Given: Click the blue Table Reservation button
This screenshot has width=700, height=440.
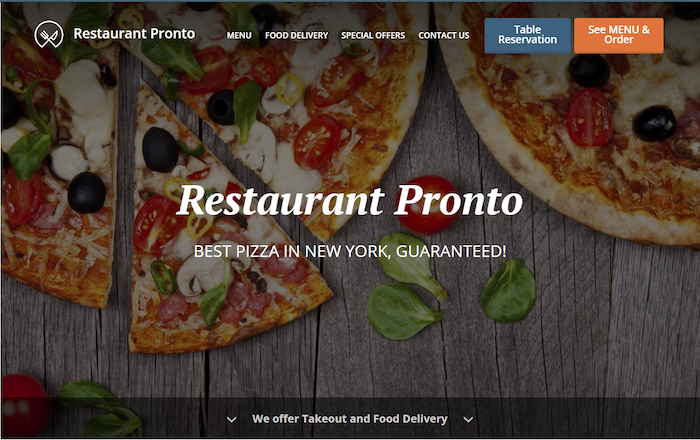Looking at the screenshot, I should [x=527, y=35].
